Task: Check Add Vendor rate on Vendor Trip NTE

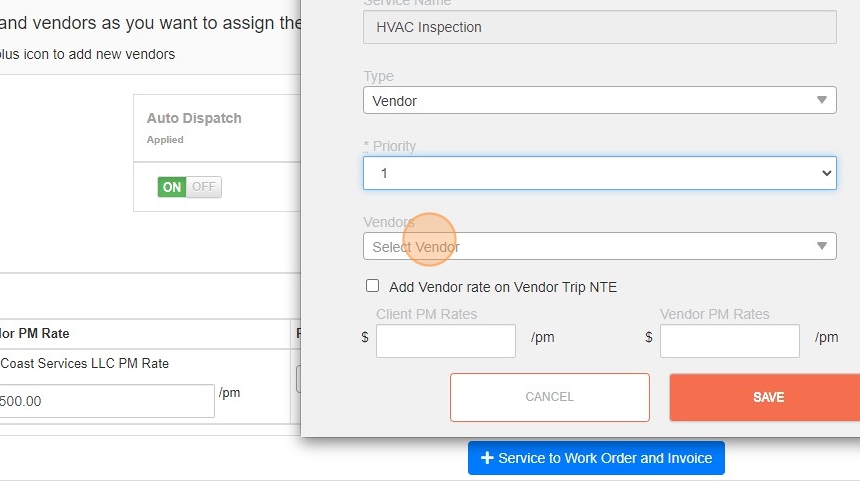Action: point(373,286)
